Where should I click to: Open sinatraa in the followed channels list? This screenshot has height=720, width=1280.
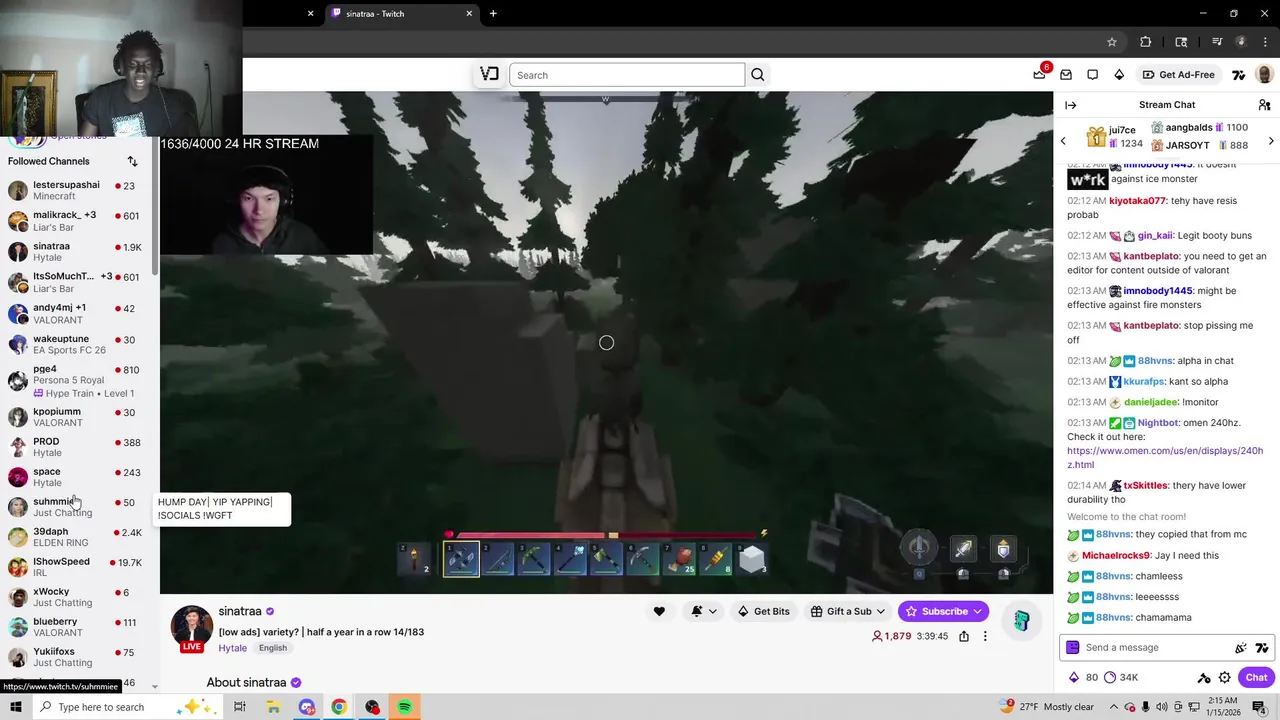[77, 252]
